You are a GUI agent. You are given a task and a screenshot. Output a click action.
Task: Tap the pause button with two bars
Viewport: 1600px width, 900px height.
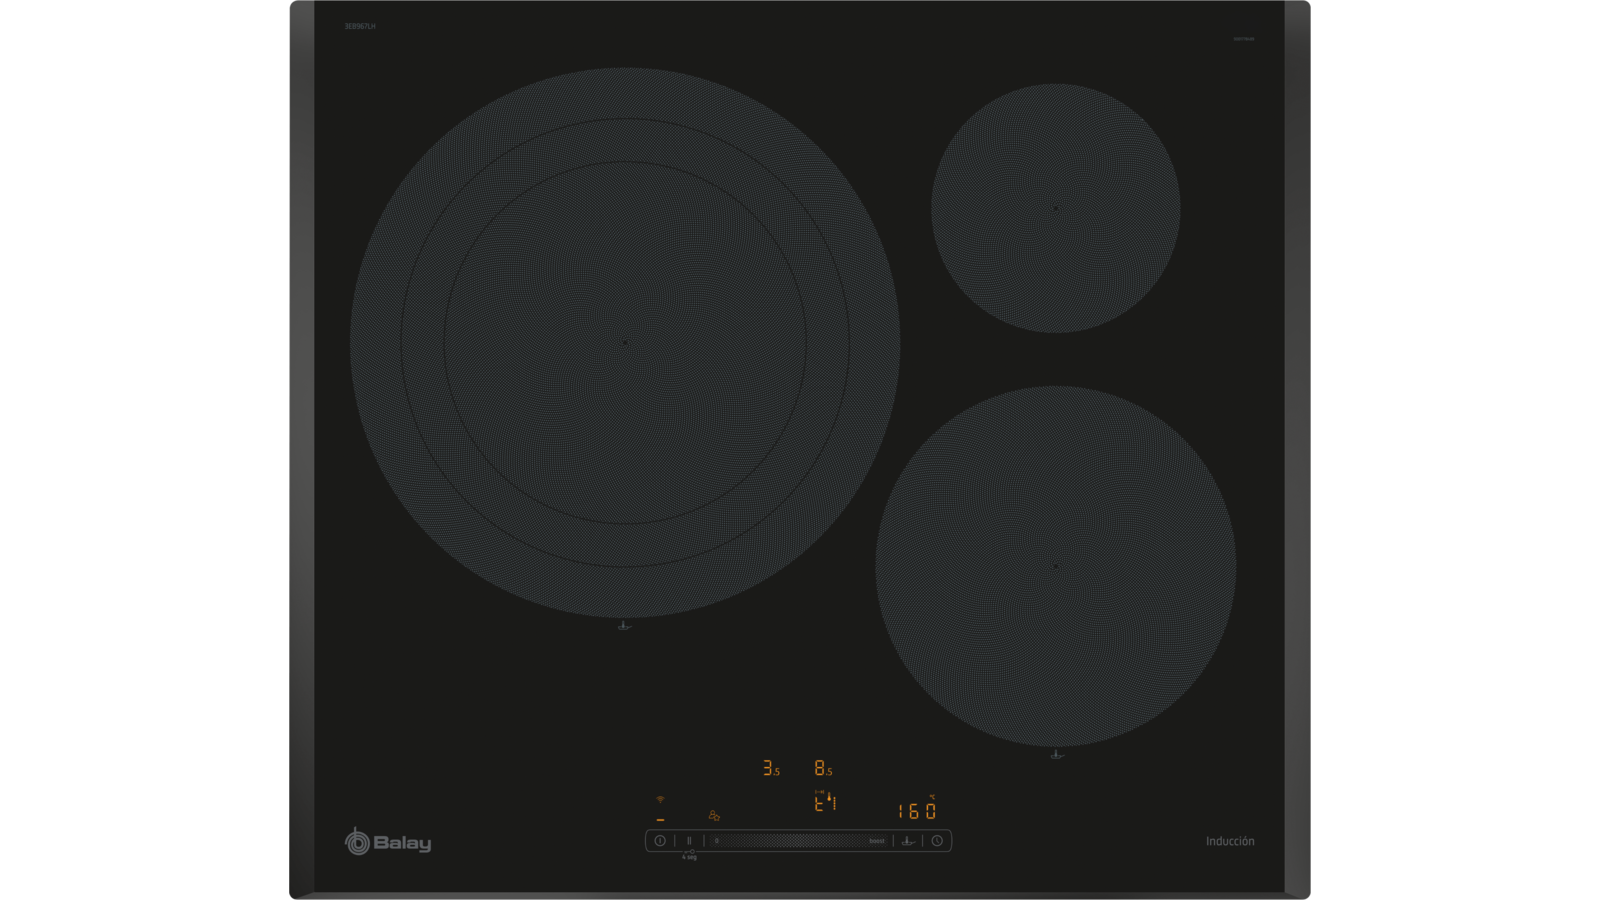click(x=689, y=841)
